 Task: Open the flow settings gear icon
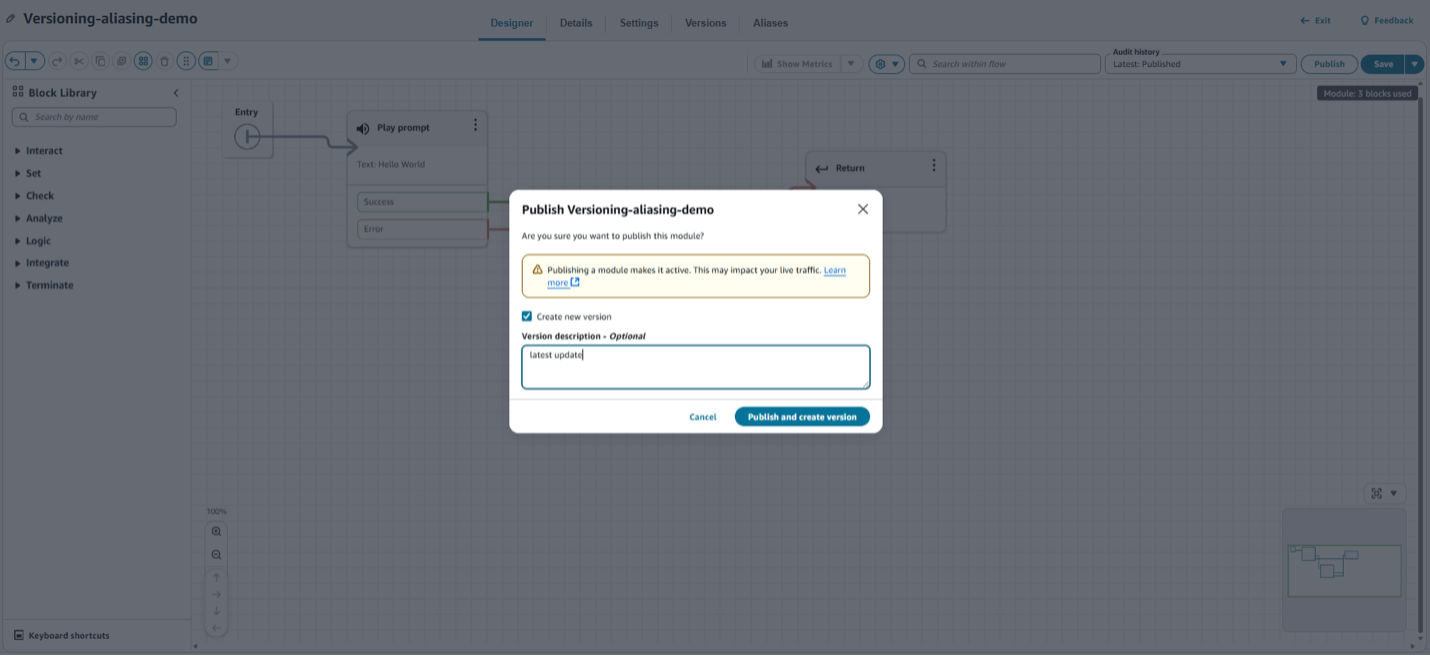pyautogui.click(x=882, y=63)
